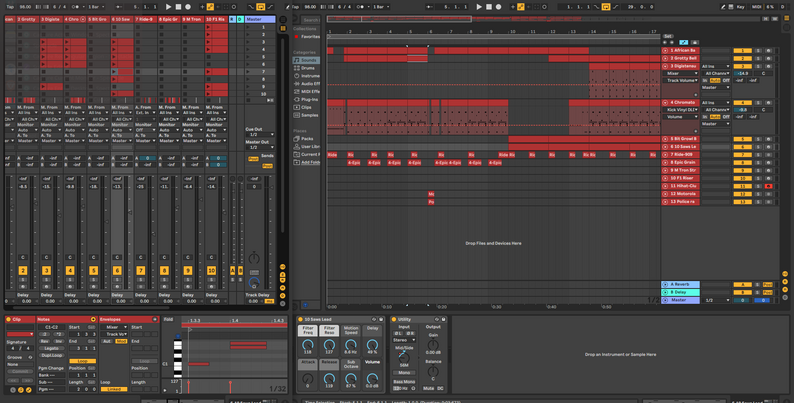Click Add Folder in the browser

pyautogui.click(x=306, y=162)
